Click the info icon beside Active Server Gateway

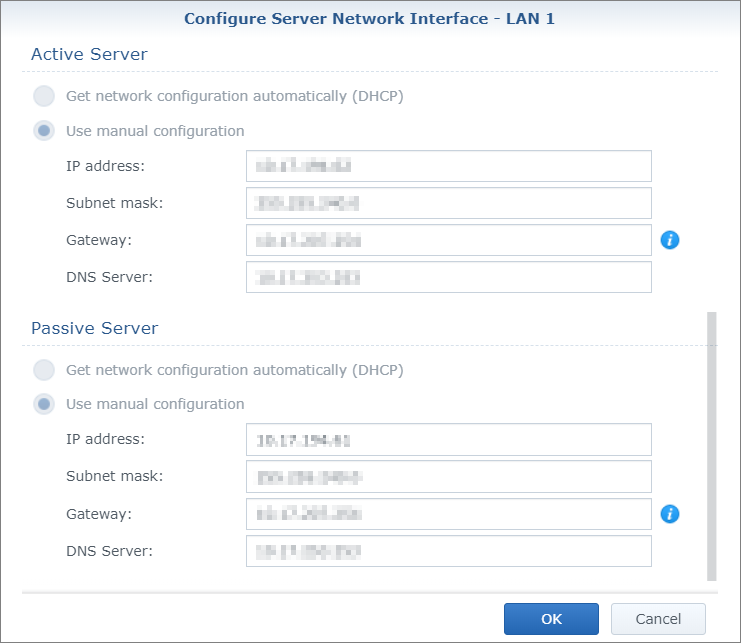(x=670, y=240)
